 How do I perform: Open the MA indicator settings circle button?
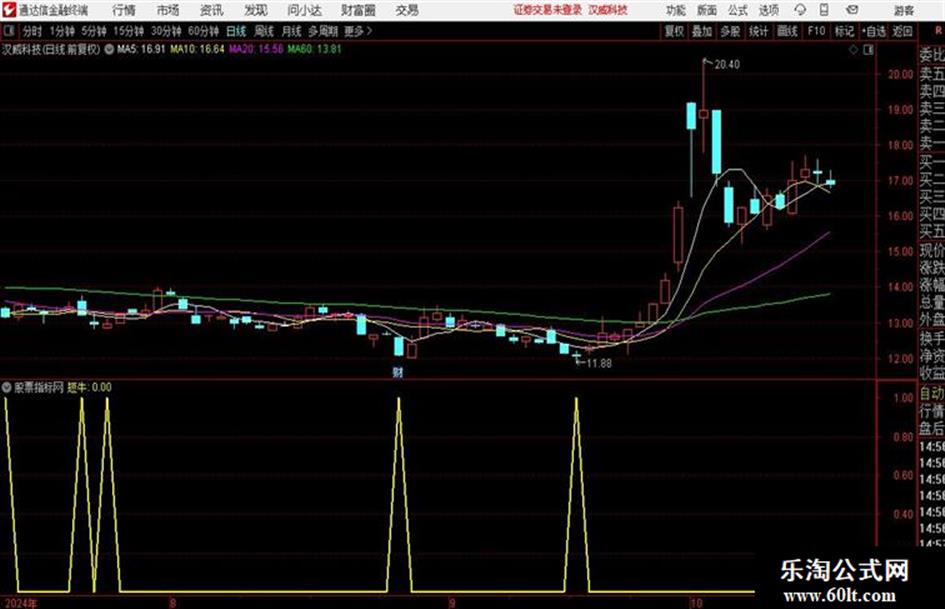tap(109, 49)
